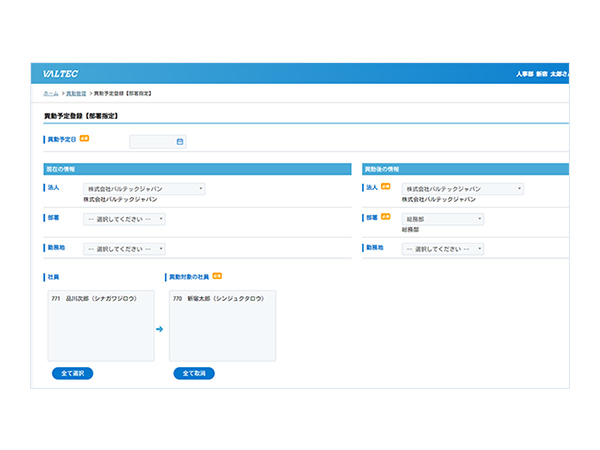Click the 異動予定日 date input field
600x450 pixels.
click(x=153, y=142)
